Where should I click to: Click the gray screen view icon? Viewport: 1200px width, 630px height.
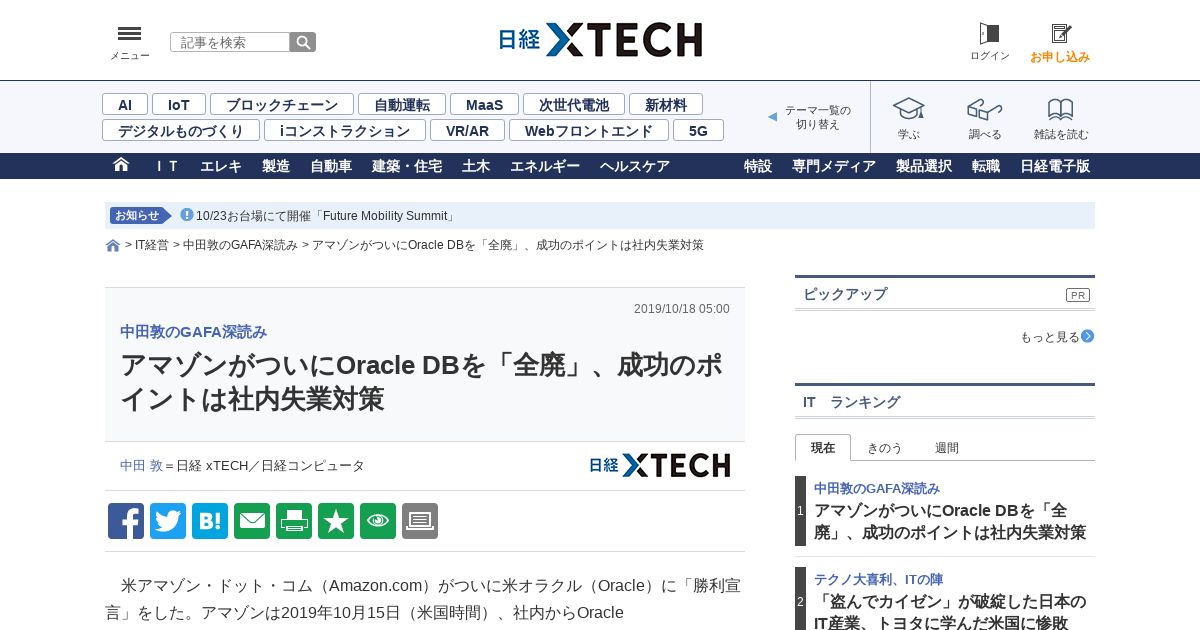(x=420, y=521)
